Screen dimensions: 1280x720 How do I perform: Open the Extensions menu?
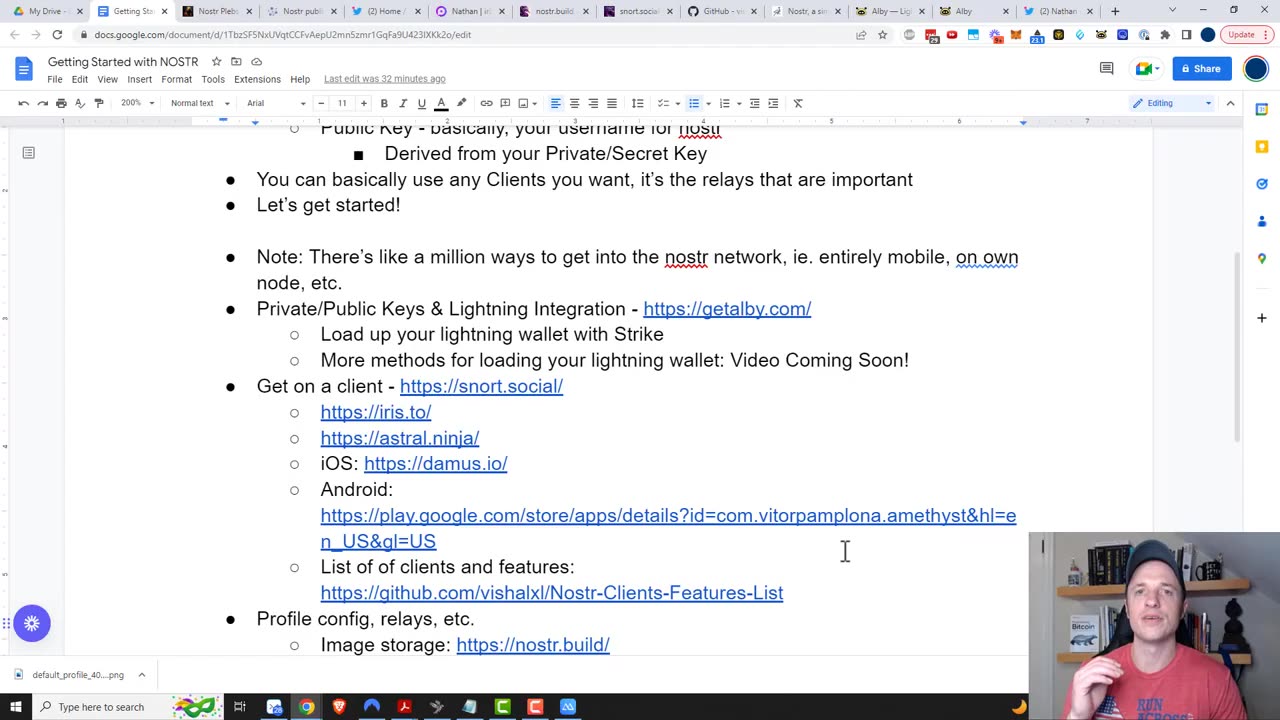[x=257, y=79]
